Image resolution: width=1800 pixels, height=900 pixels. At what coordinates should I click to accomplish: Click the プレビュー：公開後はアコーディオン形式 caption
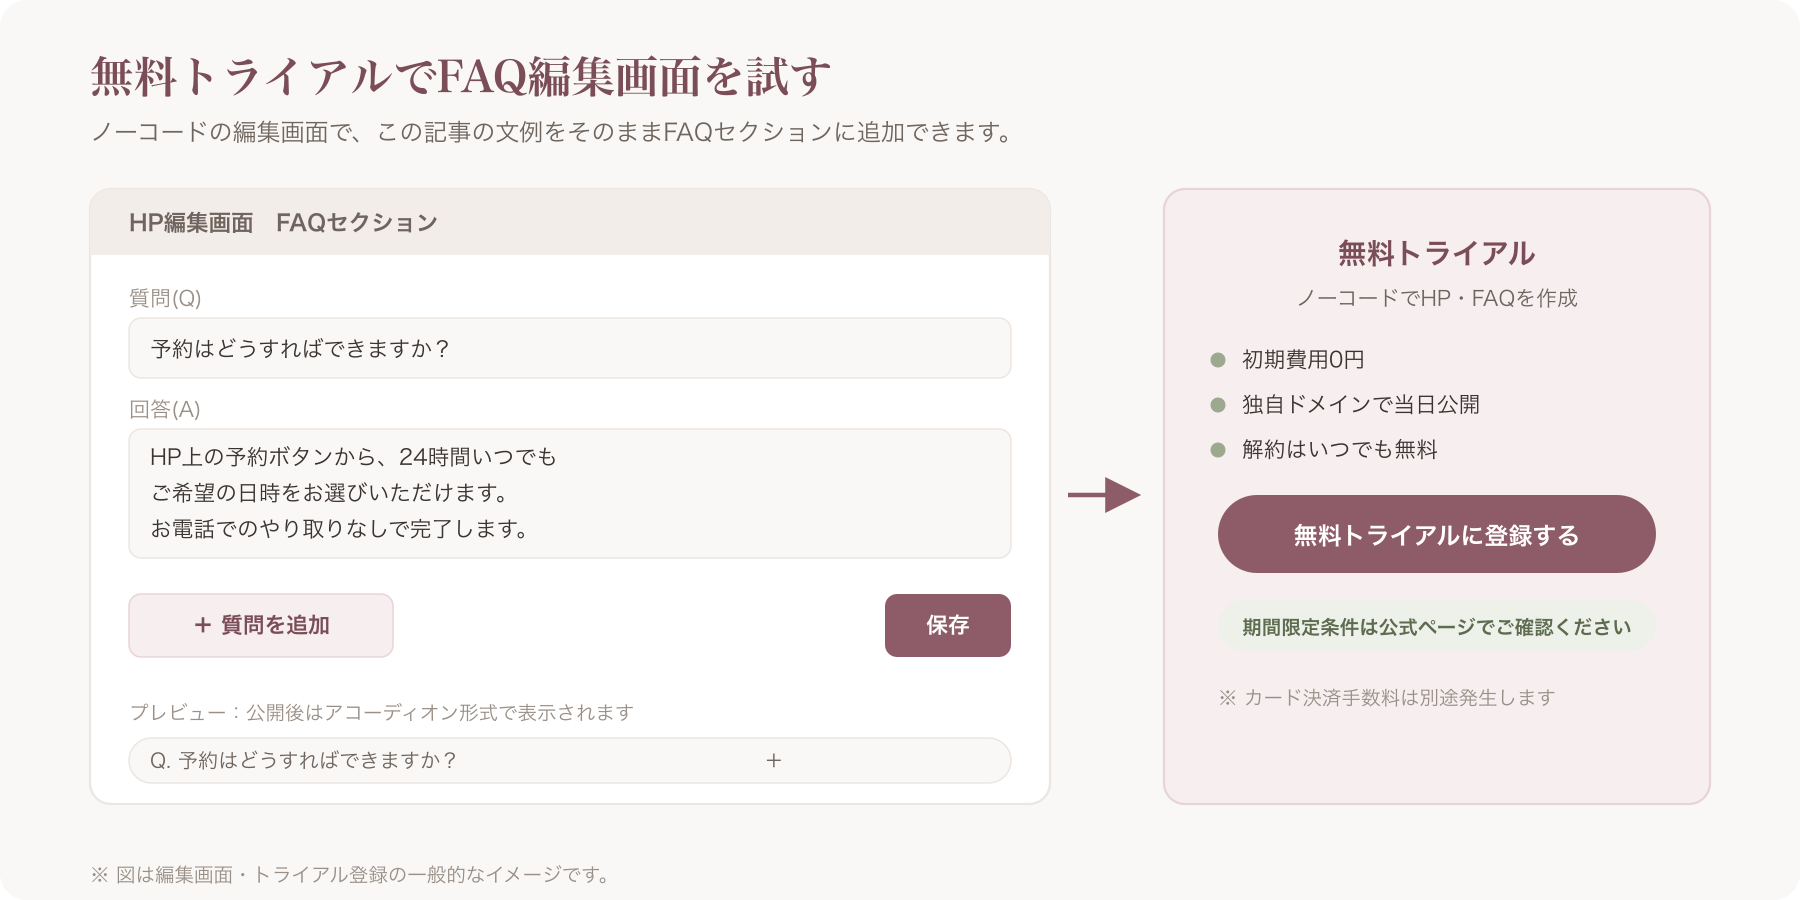point(382,712)
